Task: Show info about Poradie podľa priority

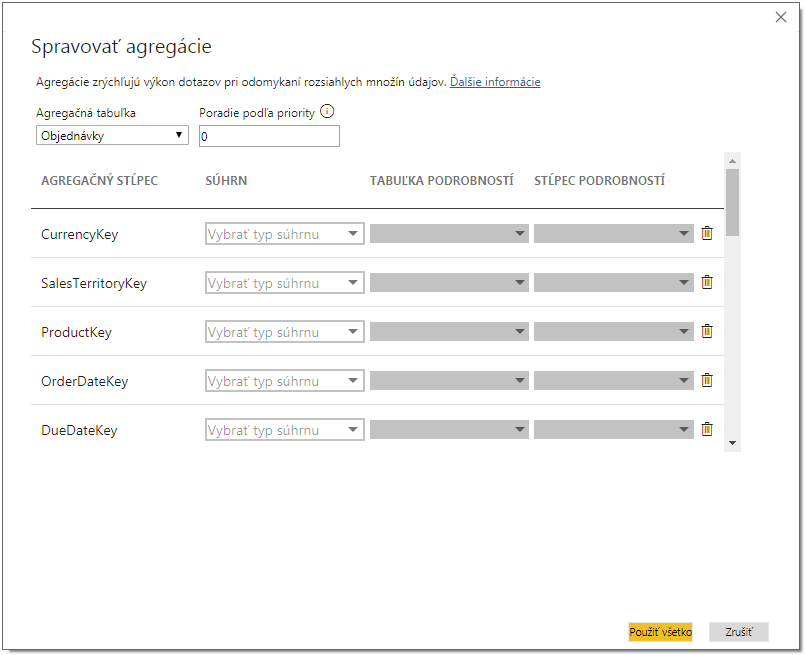Action: coord(327,111)
